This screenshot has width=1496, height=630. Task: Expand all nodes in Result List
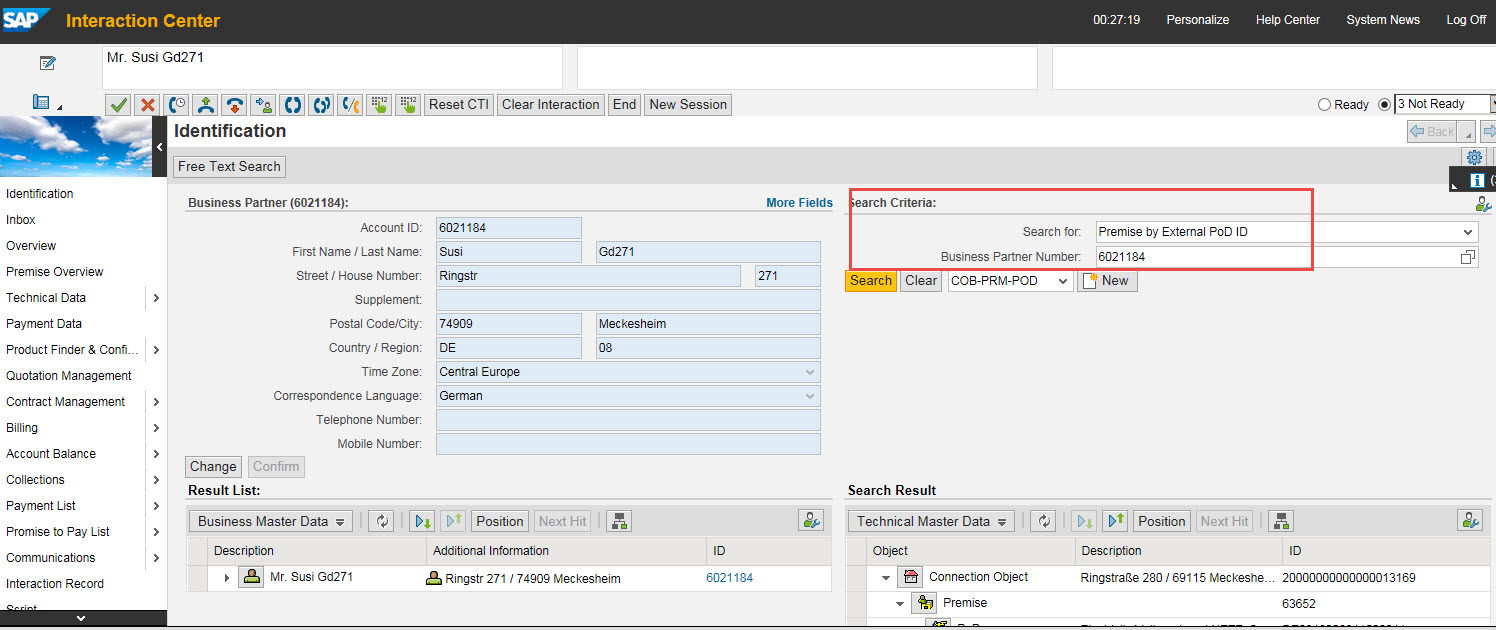422,521
